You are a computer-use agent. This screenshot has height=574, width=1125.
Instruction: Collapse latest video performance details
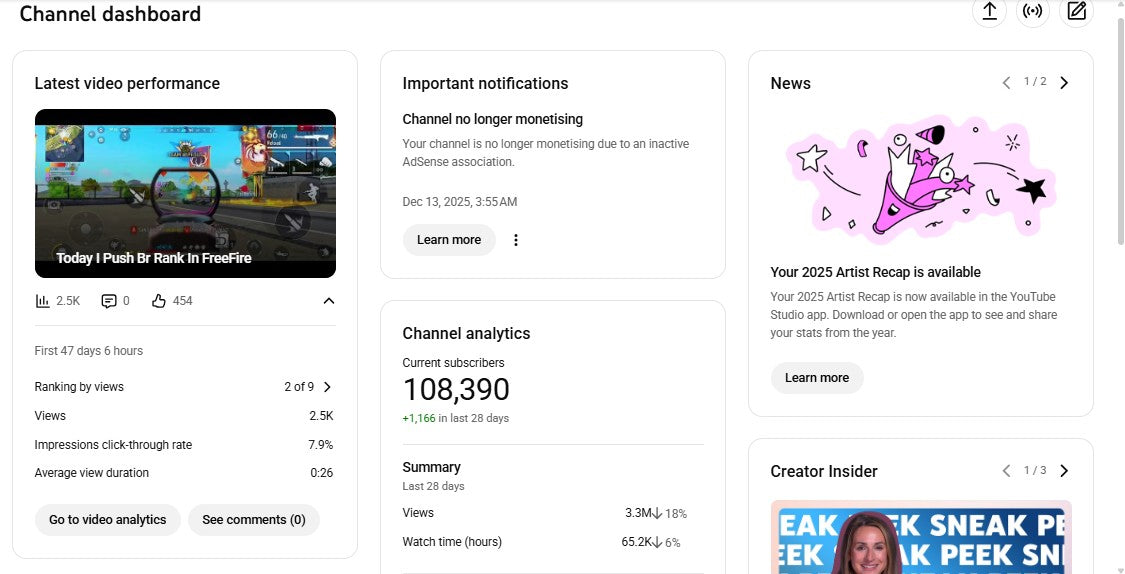tap(328, 301)
